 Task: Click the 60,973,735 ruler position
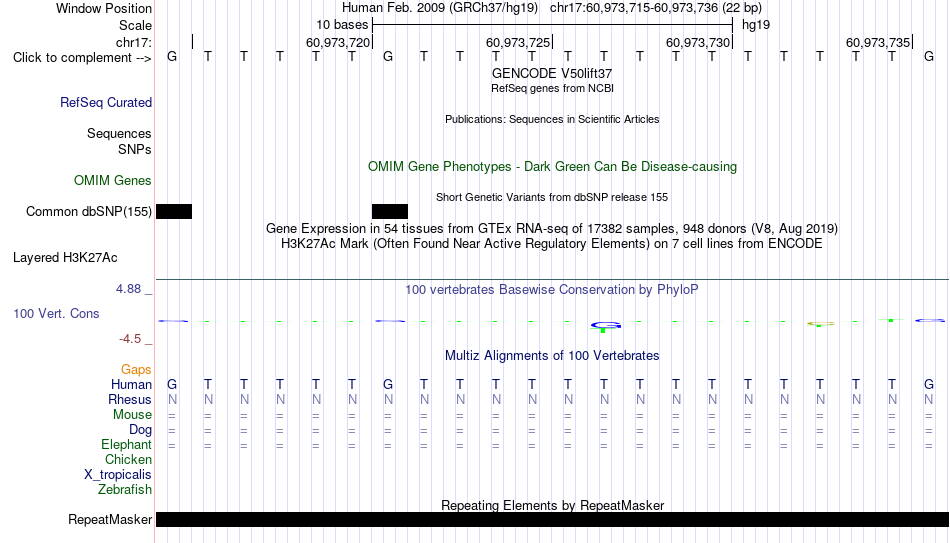(x=878, y=42)
